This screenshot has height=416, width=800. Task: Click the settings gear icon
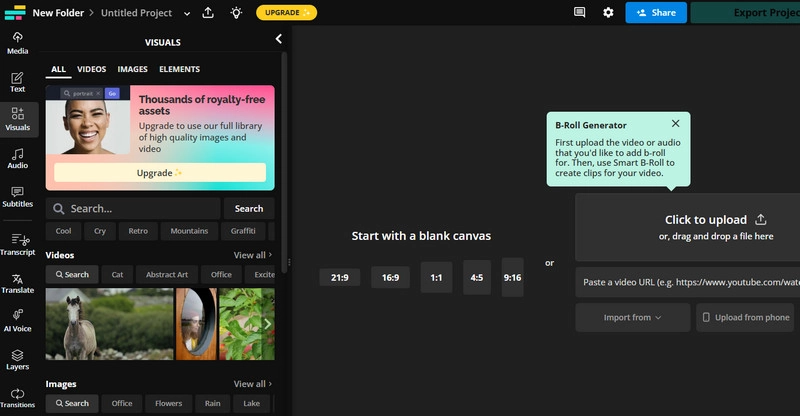click(608, 13)
